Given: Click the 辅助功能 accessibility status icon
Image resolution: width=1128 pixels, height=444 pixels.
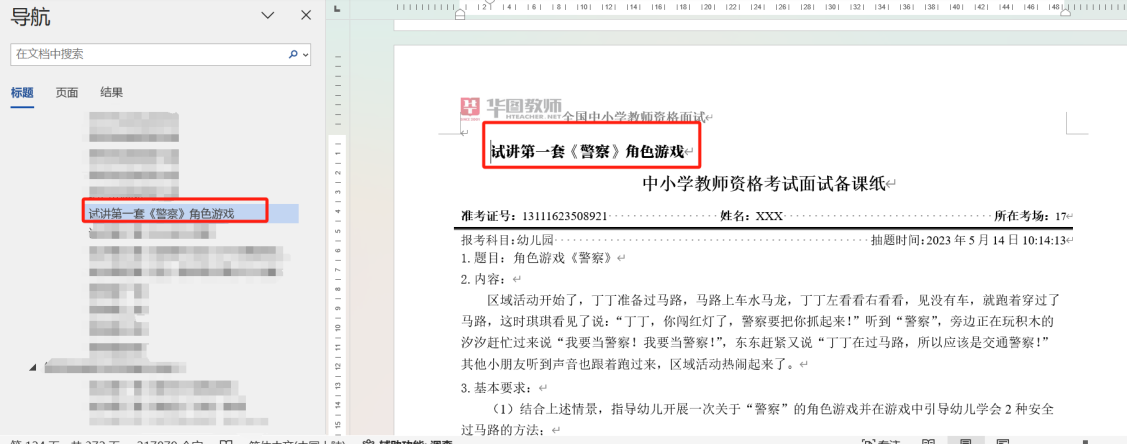Looking at the screenshot, I should pos(368,441).
